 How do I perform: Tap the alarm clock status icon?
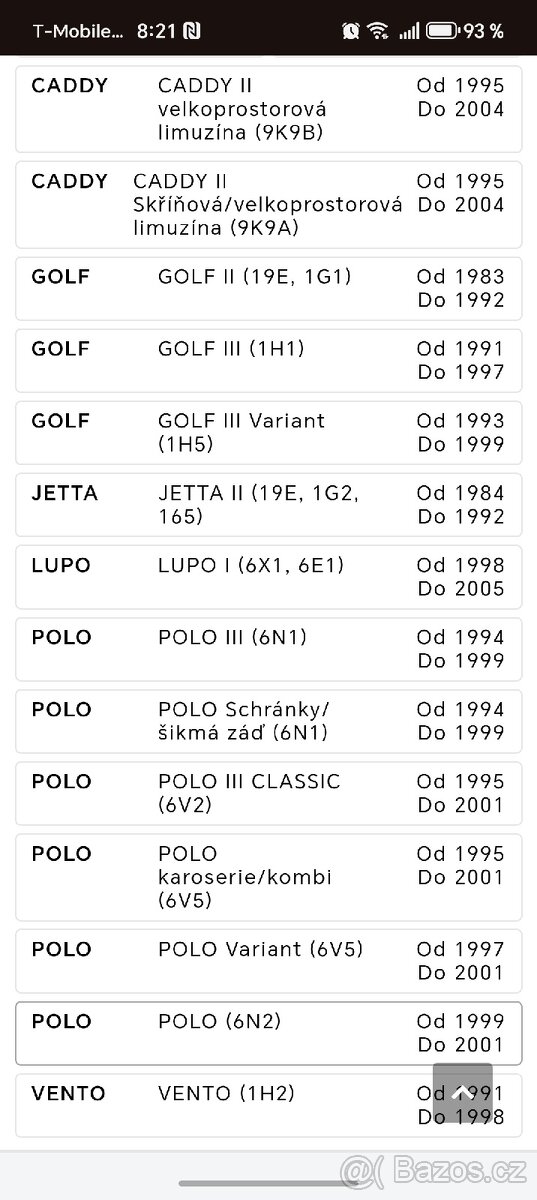351,30
